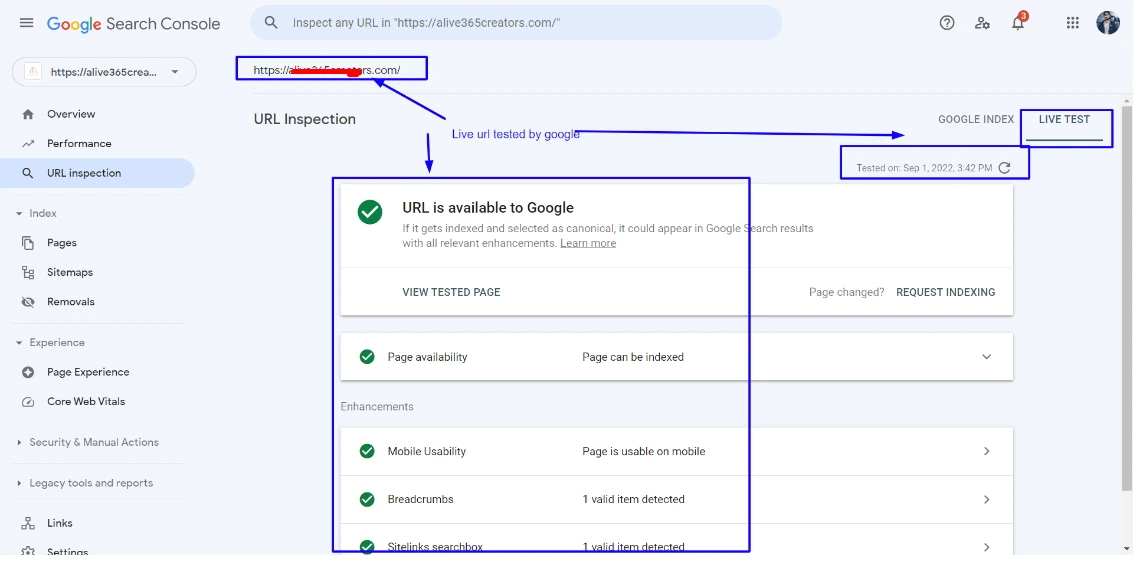Click the Page availability green check icon
1138x568 pixels.
point(367,357)
